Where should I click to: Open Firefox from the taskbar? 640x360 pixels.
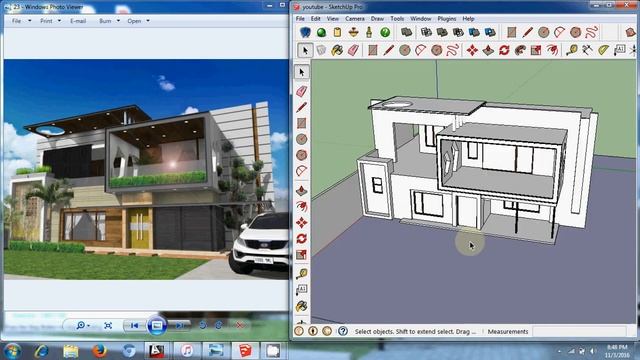[99, 351]
